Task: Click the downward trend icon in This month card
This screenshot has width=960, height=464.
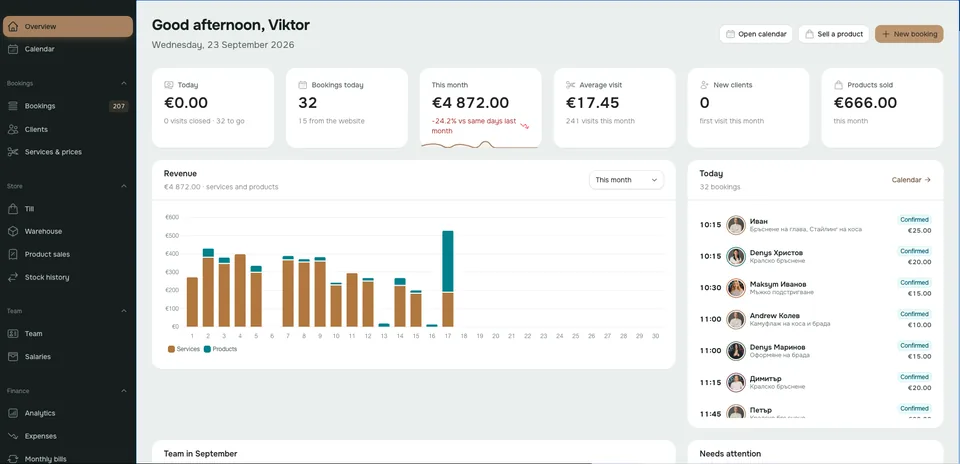Action: [525, 126]
